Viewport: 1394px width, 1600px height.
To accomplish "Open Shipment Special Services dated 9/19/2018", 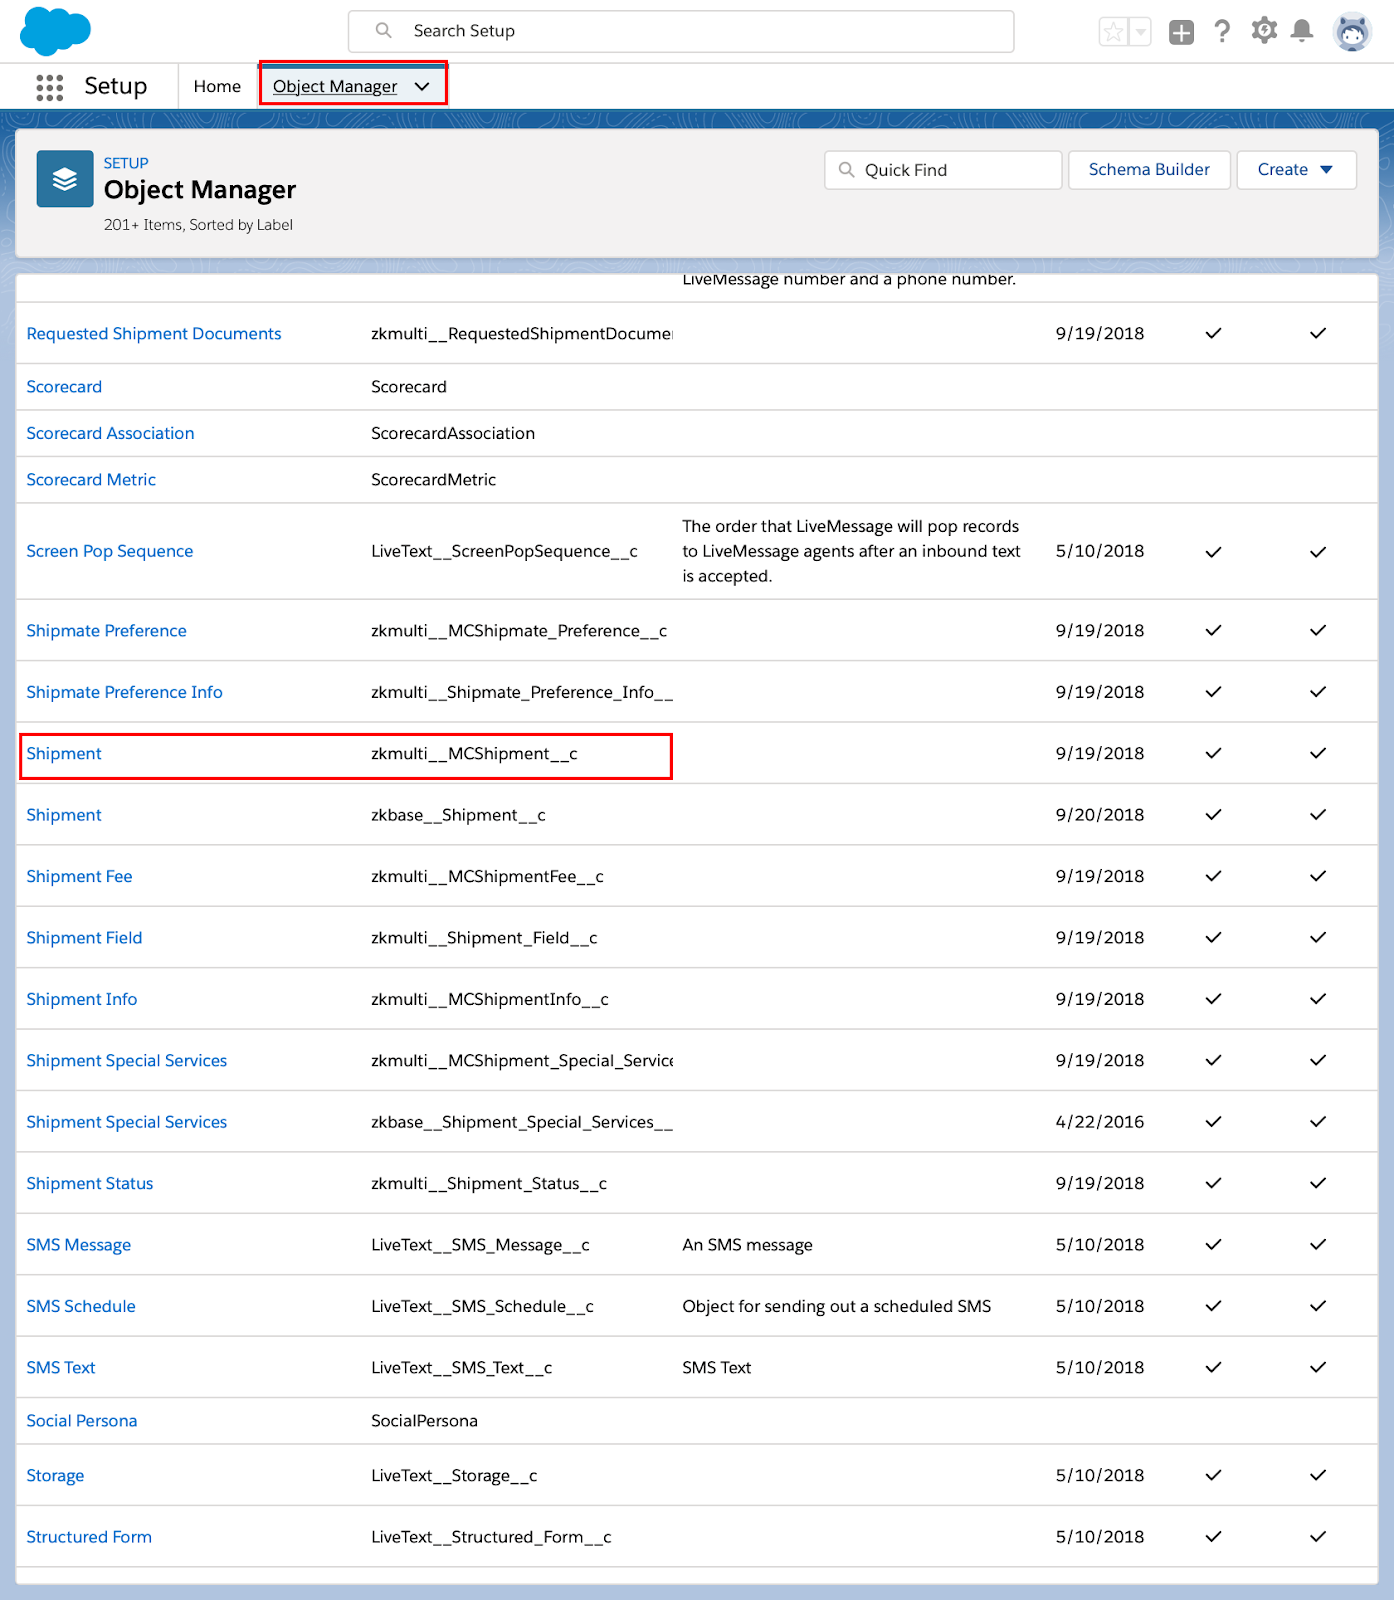I will (x=126, y=1061).
